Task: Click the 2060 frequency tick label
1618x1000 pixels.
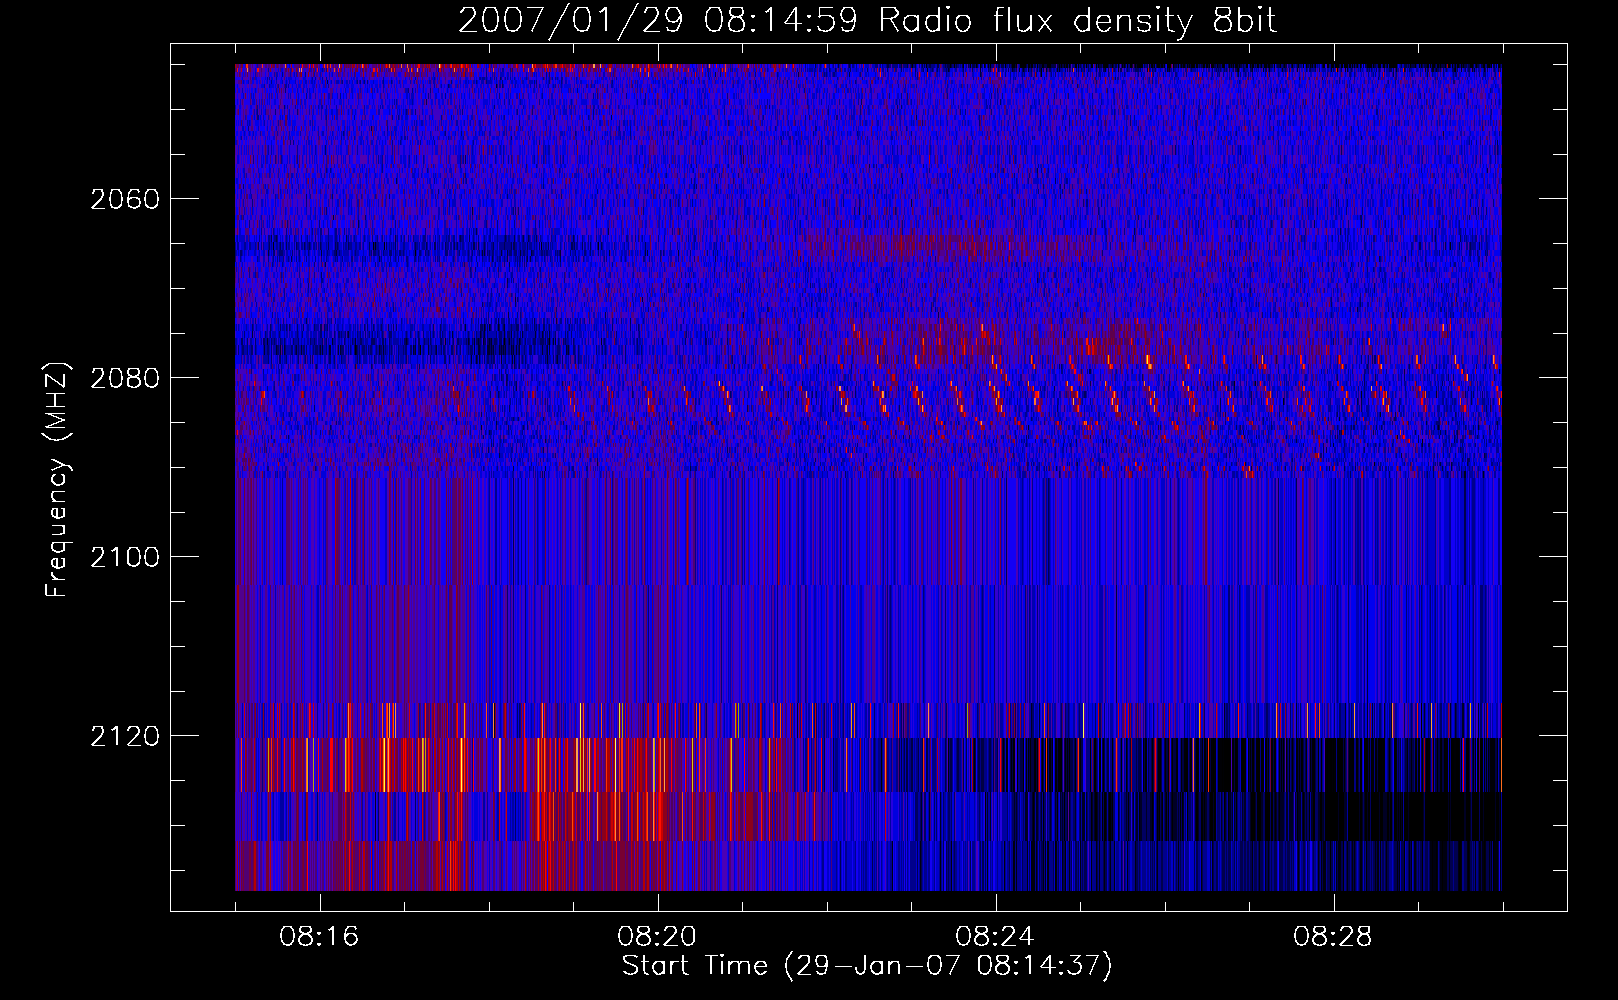Action: (125, 199)
